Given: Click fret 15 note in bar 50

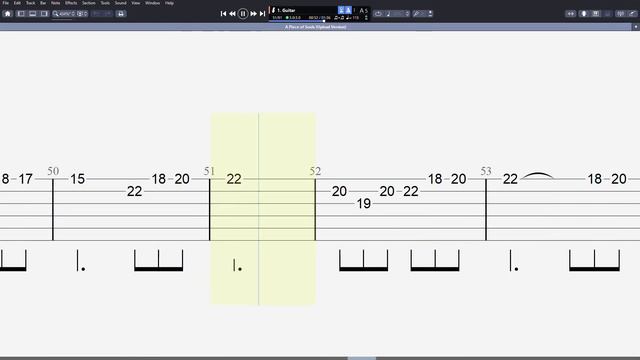Looking at the screenshot, I should 78,179.
